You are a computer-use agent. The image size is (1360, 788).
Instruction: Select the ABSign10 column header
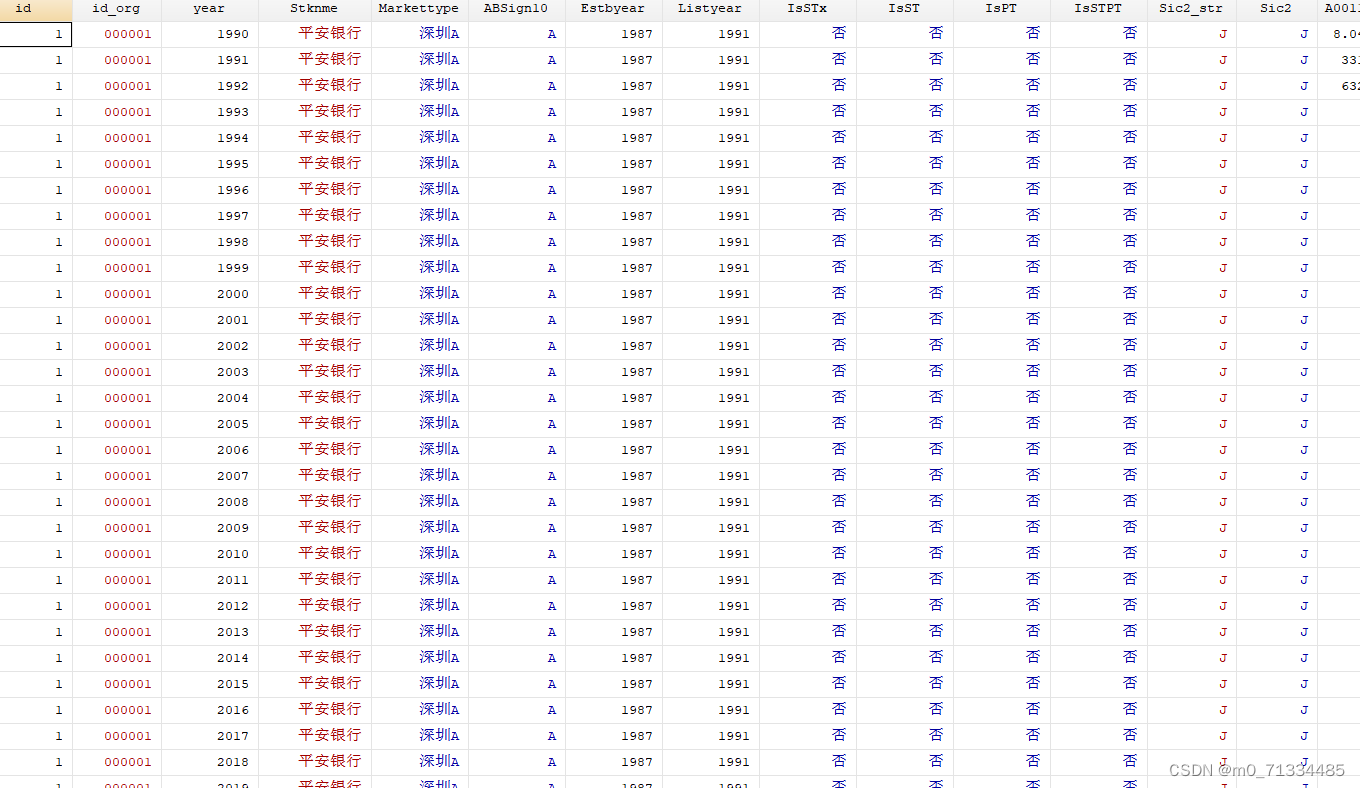click(516, 8)
